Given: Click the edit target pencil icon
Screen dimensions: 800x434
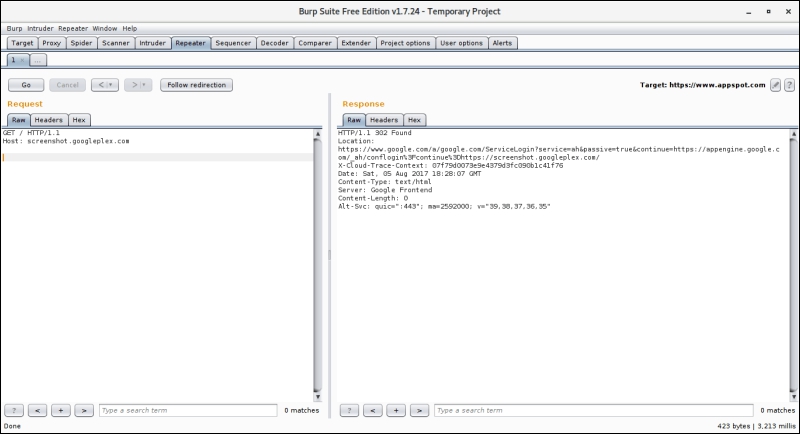Looking at the screenshot, I should 775,85.
